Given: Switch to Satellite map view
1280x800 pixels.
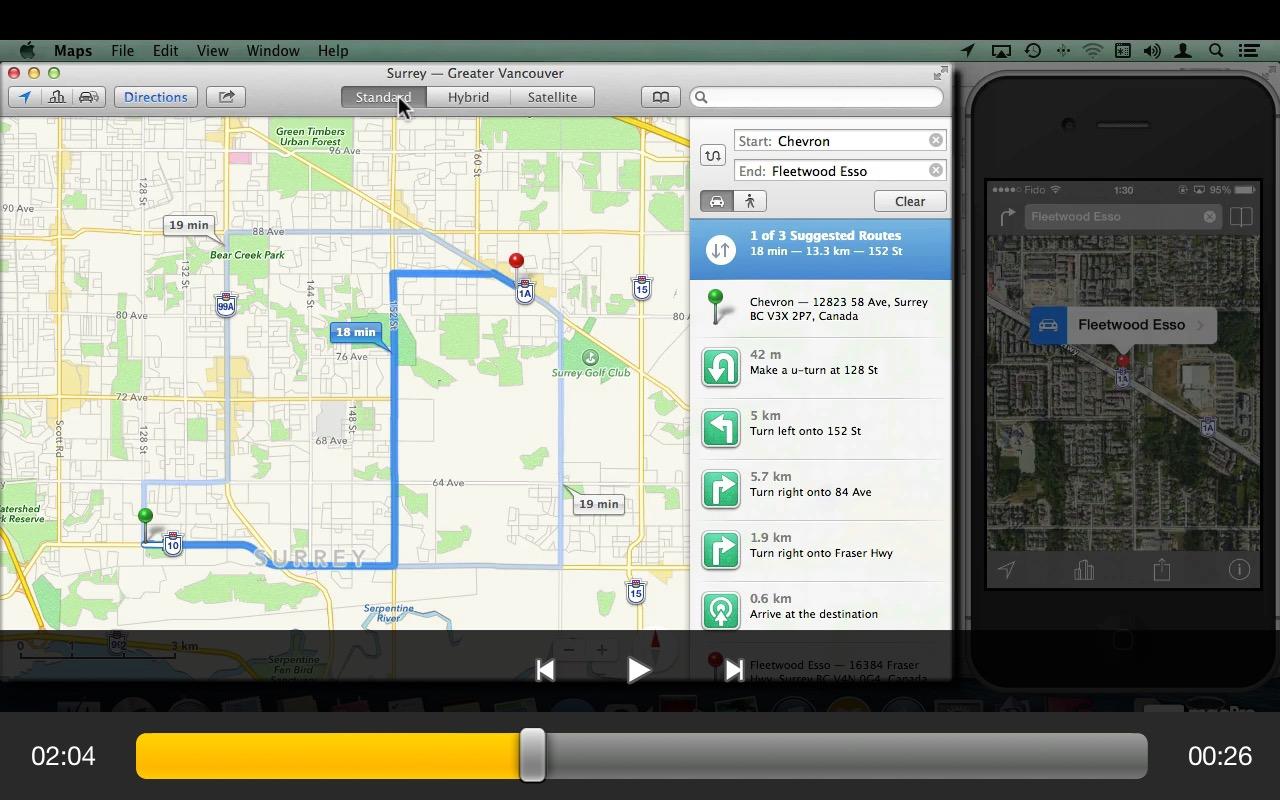Looking at the screenshot, I should click(x=552, y=97).
